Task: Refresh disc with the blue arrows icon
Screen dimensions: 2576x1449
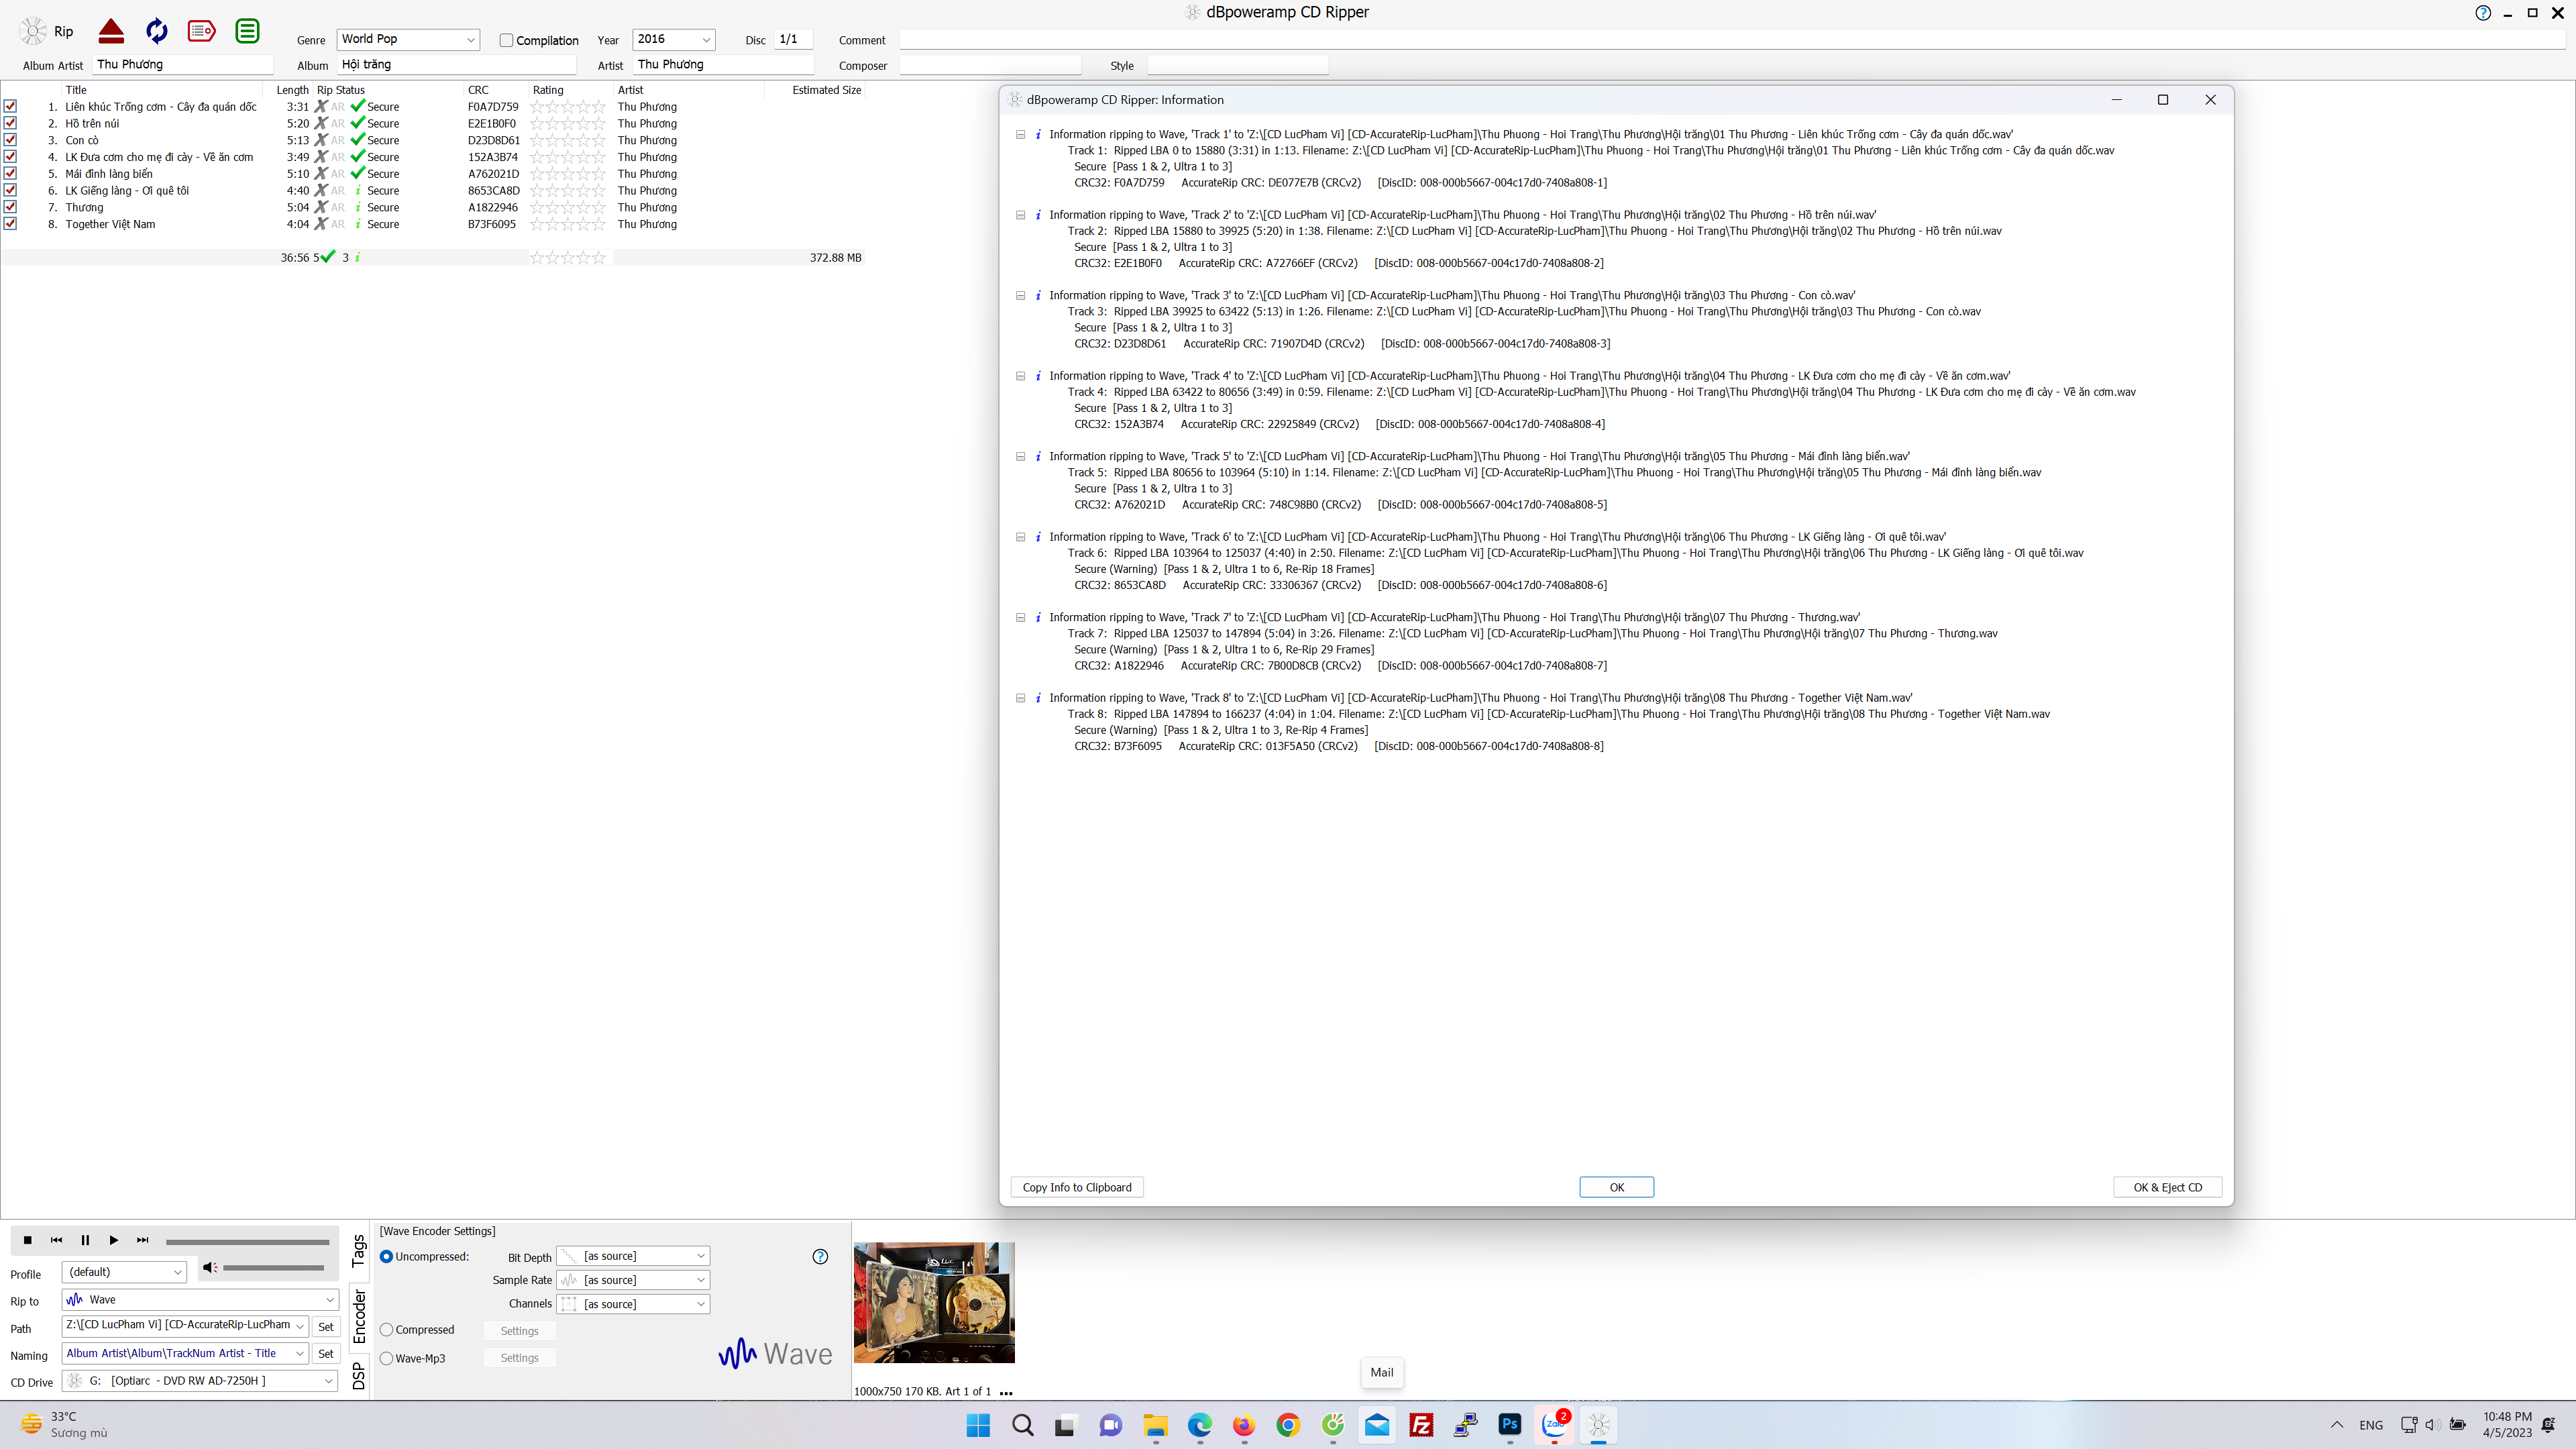Action: 157,31
